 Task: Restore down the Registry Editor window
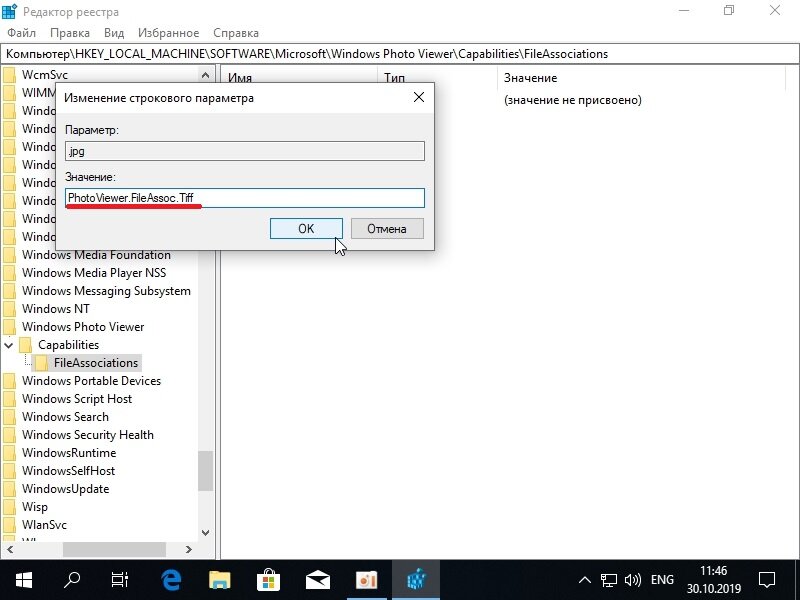coord(729,11)
